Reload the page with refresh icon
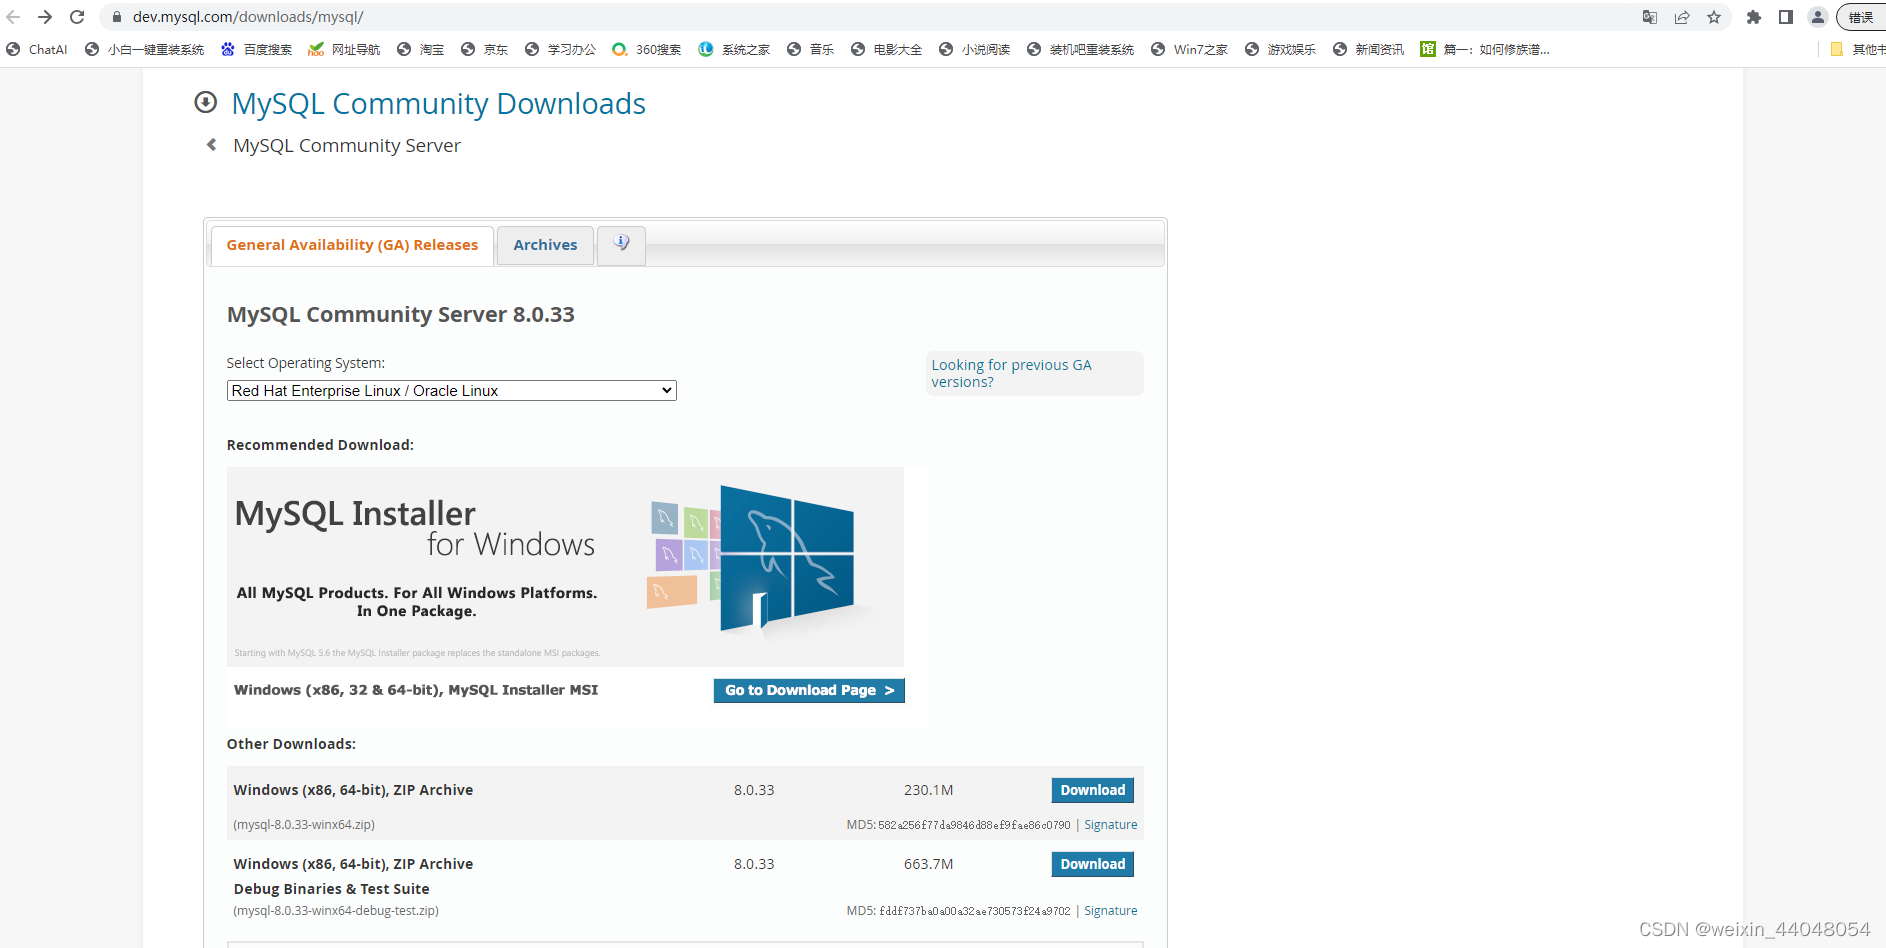Viewport: 1886px width, 948px height. click(77, 17)
